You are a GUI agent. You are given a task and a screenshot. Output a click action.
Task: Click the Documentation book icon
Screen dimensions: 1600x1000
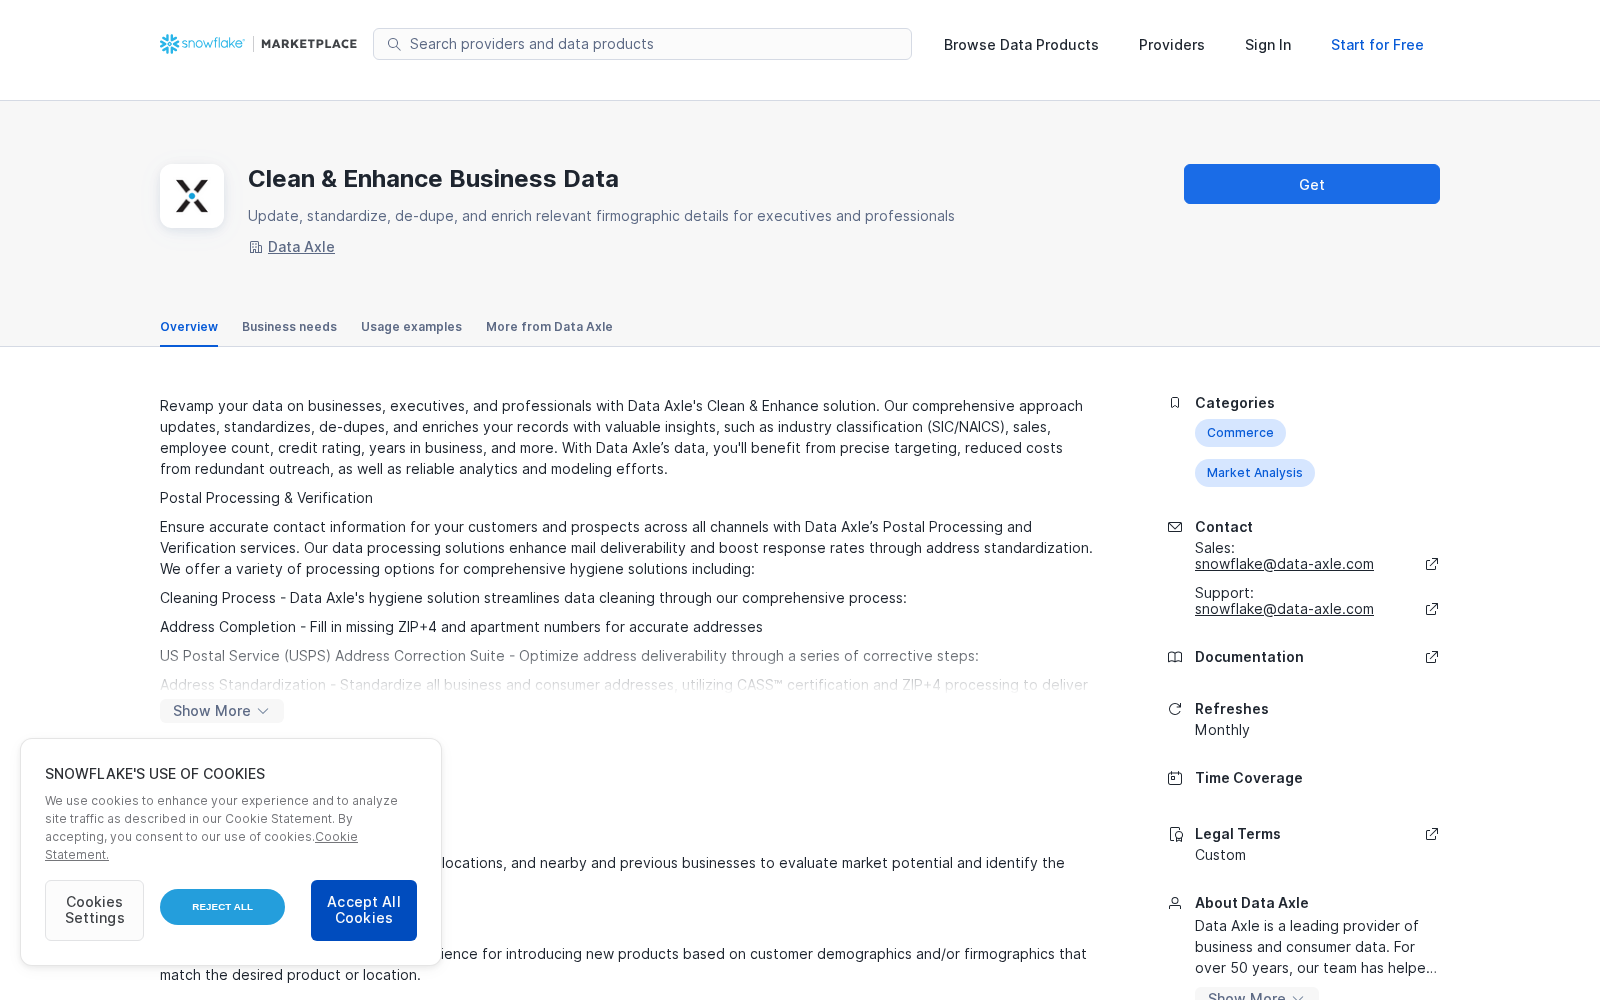pyautogui.click(x=1175, y=657)
